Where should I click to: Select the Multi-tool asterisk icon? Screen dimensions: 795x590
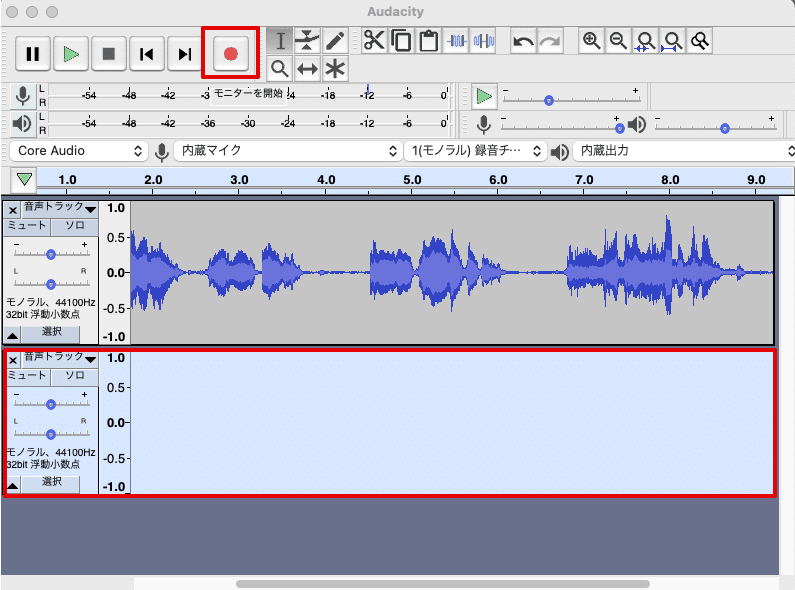coord(335,68)
